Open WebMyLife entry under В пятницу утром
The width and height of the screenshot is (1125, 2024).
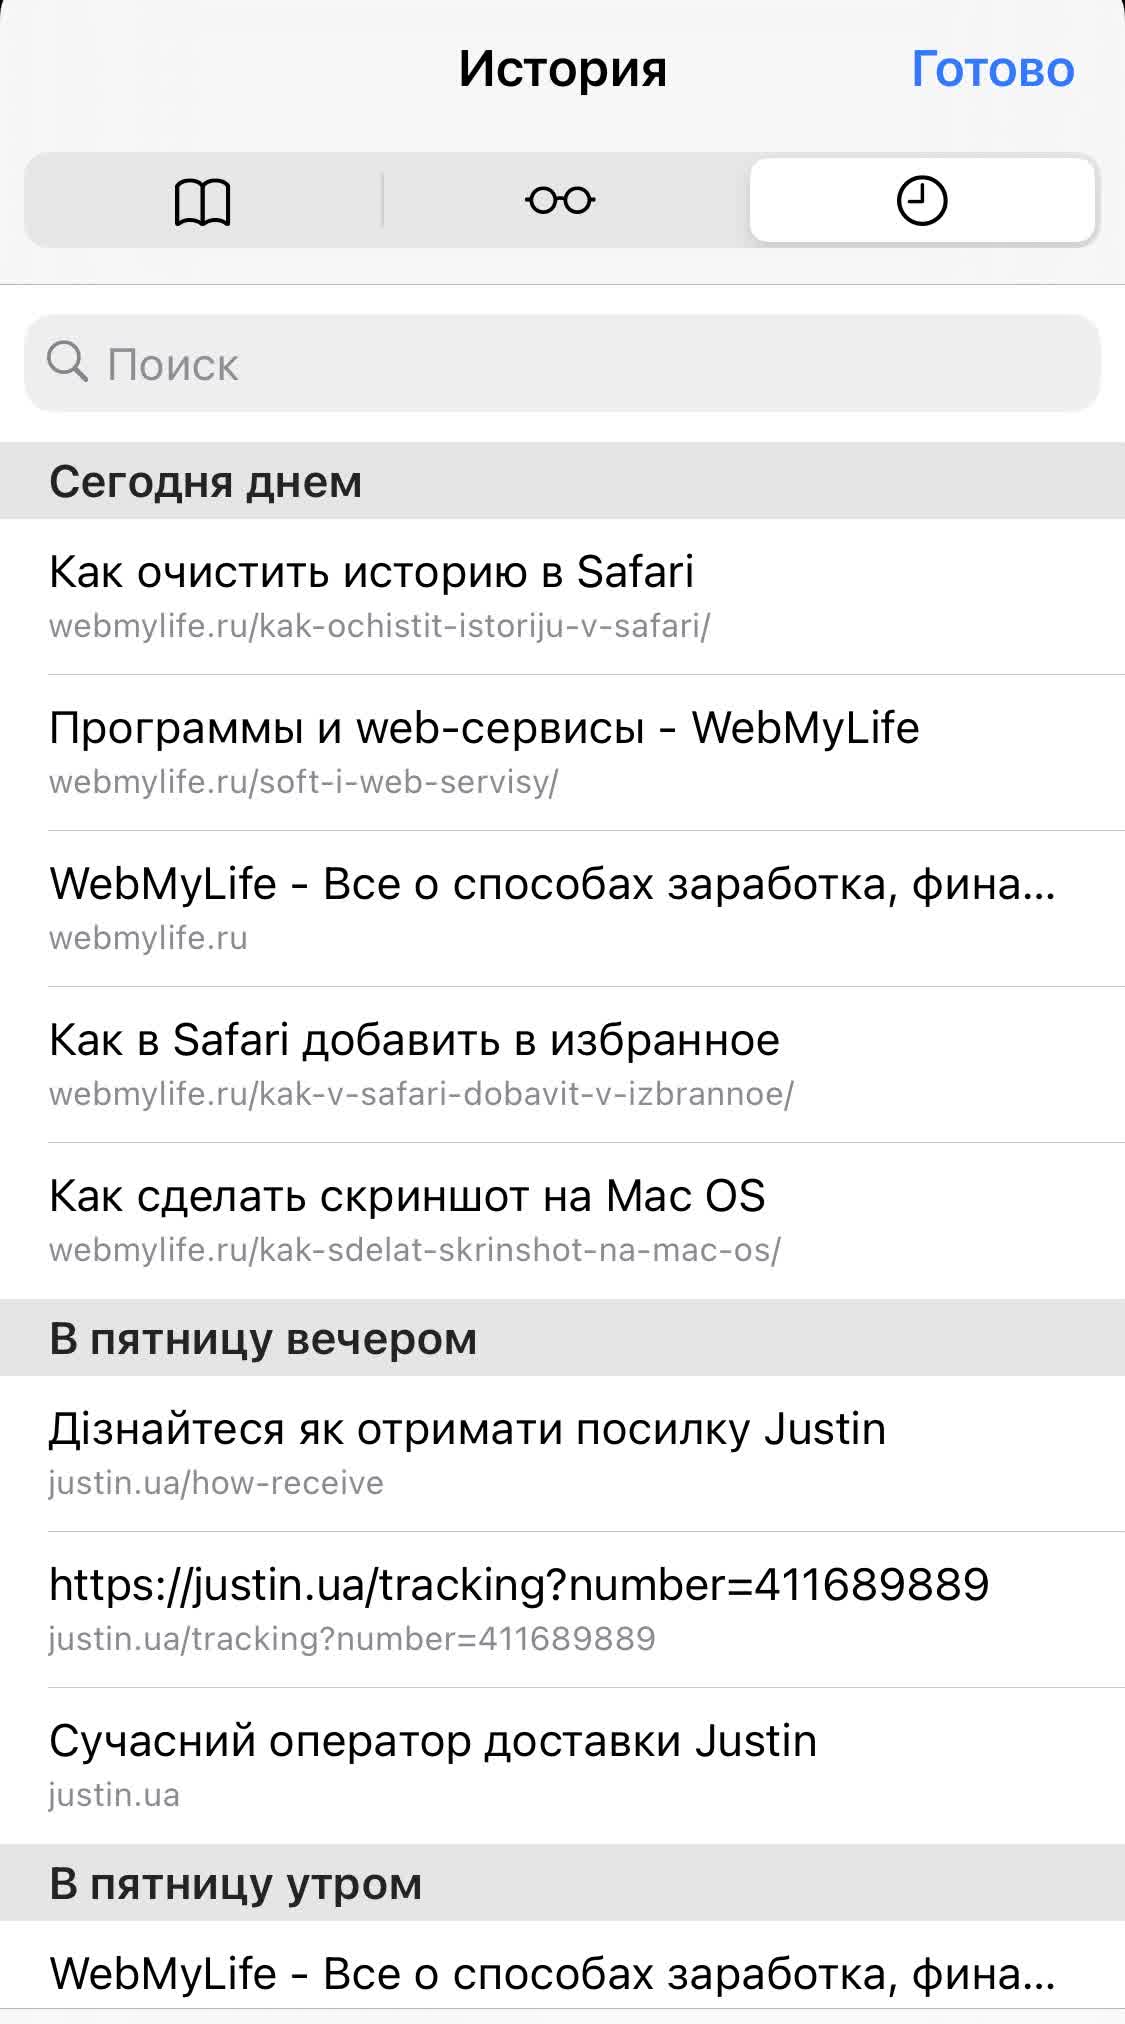[552, 1974]
